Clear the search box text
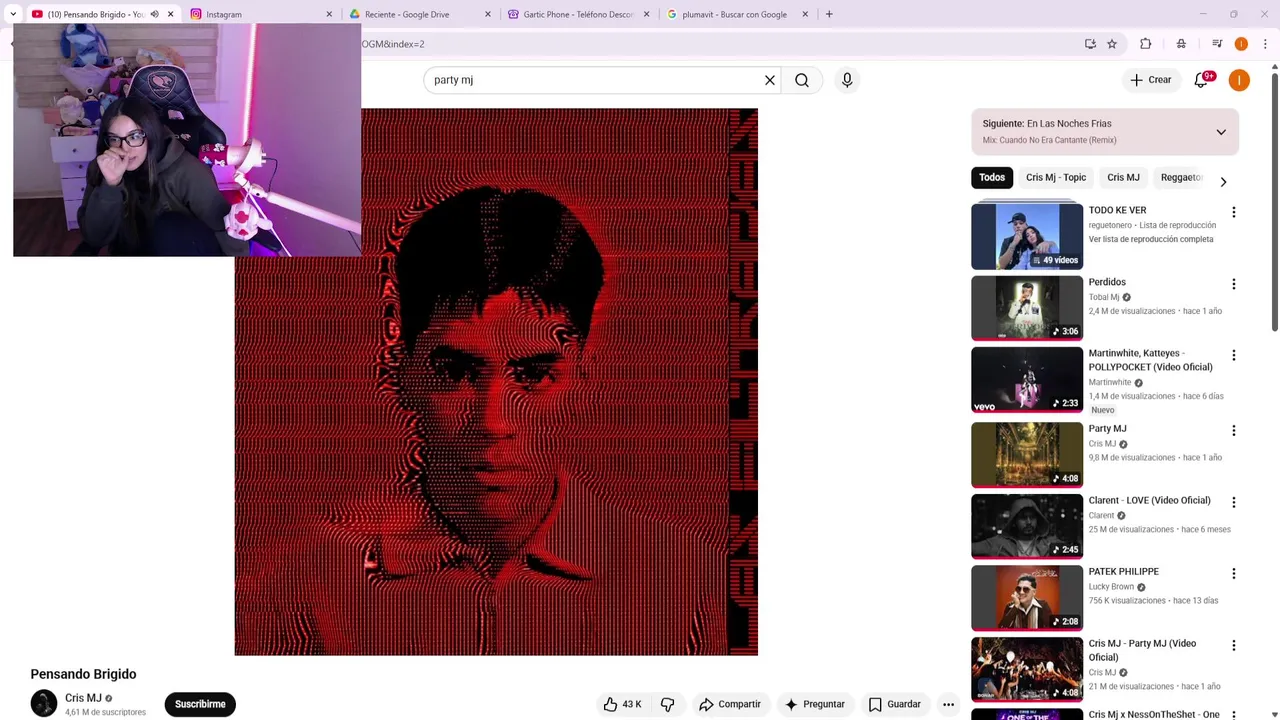The width and height of the screenshot is (1280, 720). tap(770, 80)
